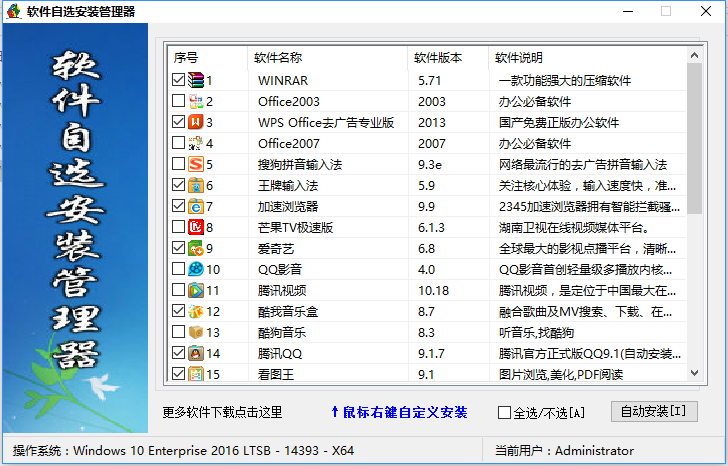Click the 国产免费正版办公软件 description
Screen dimensions: 728x466
559,123
